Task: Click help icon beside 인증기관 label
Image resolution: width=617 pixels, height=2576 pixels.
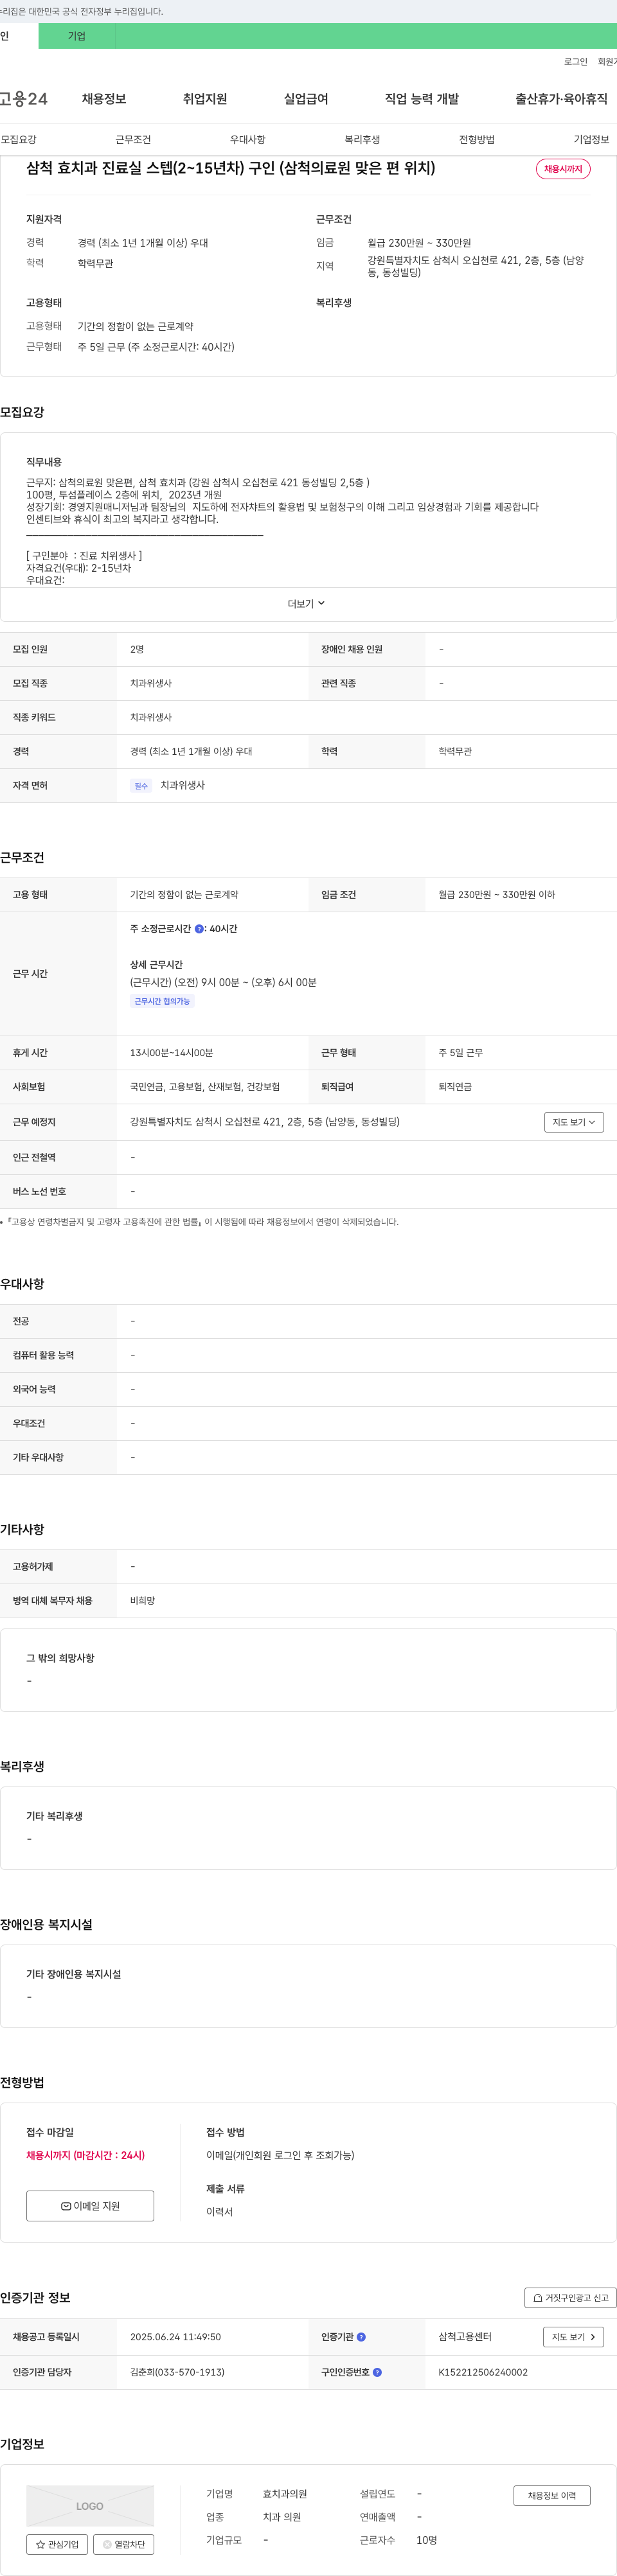Action: [x=361, y=2337]
